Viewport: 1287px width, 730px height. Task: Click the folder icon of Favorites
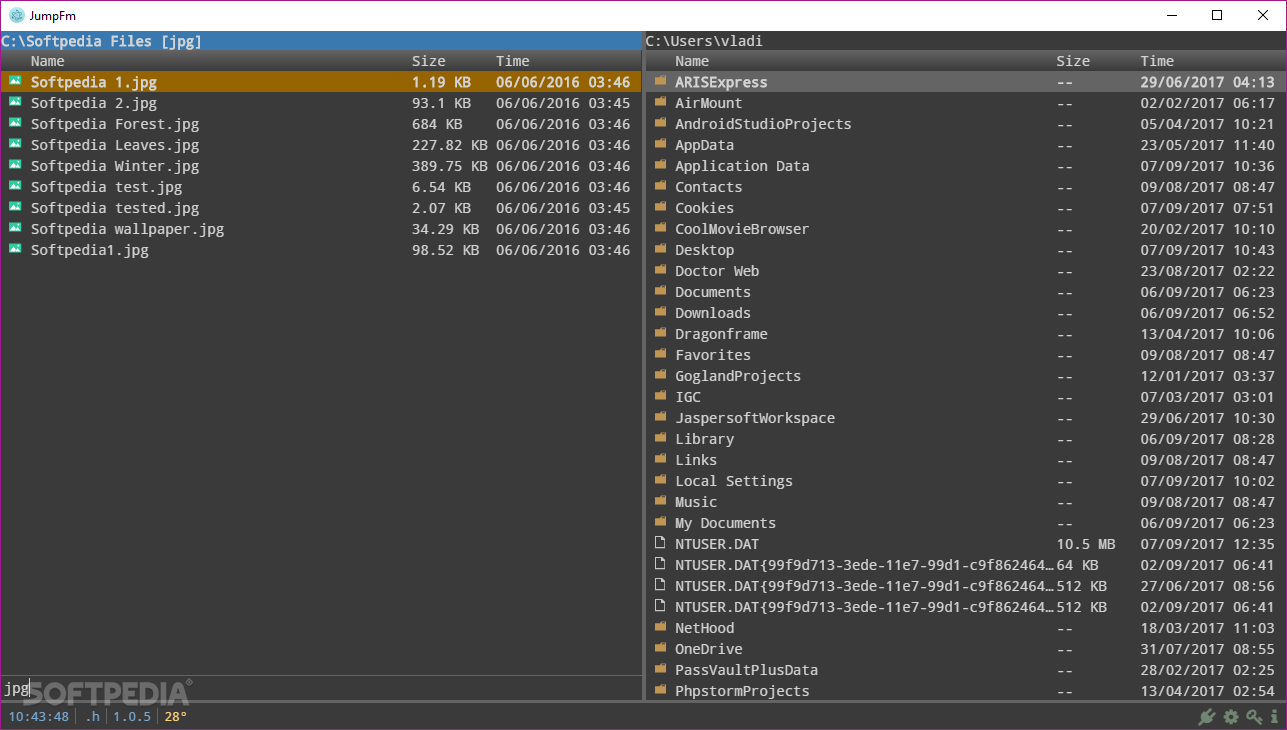coord(660,354)
